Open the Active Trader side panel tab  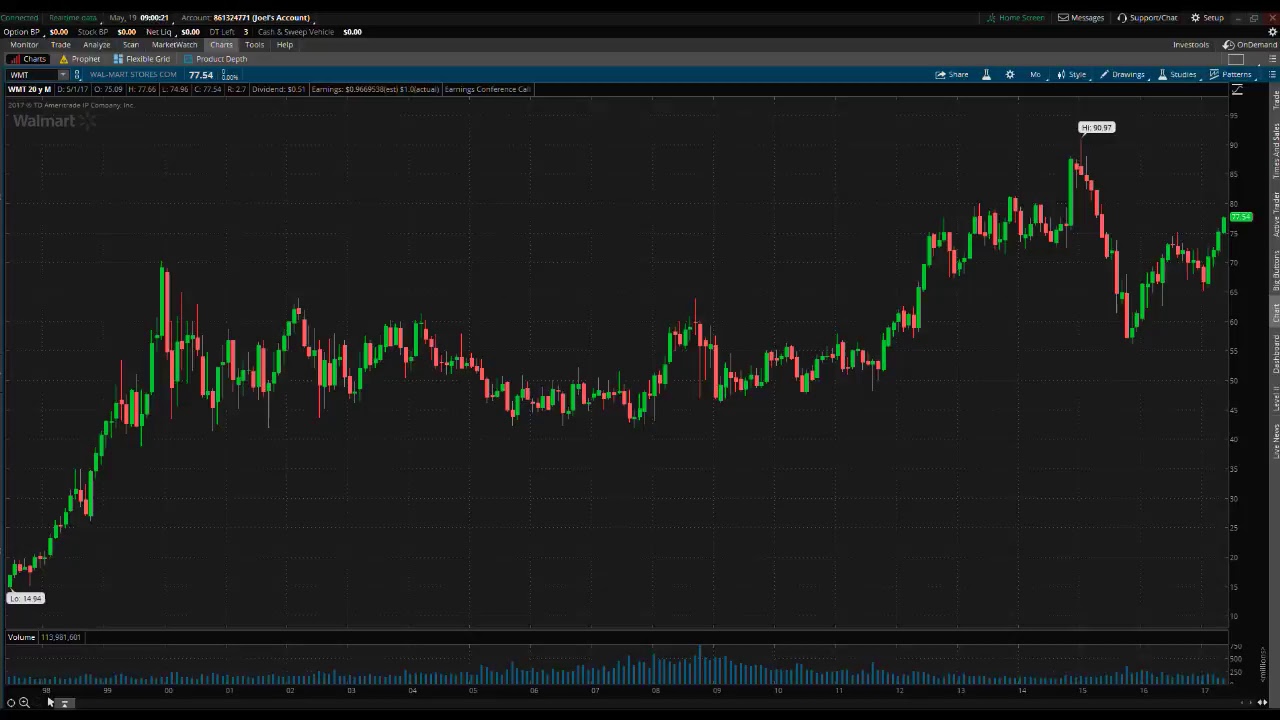[x=1275, y=215]
